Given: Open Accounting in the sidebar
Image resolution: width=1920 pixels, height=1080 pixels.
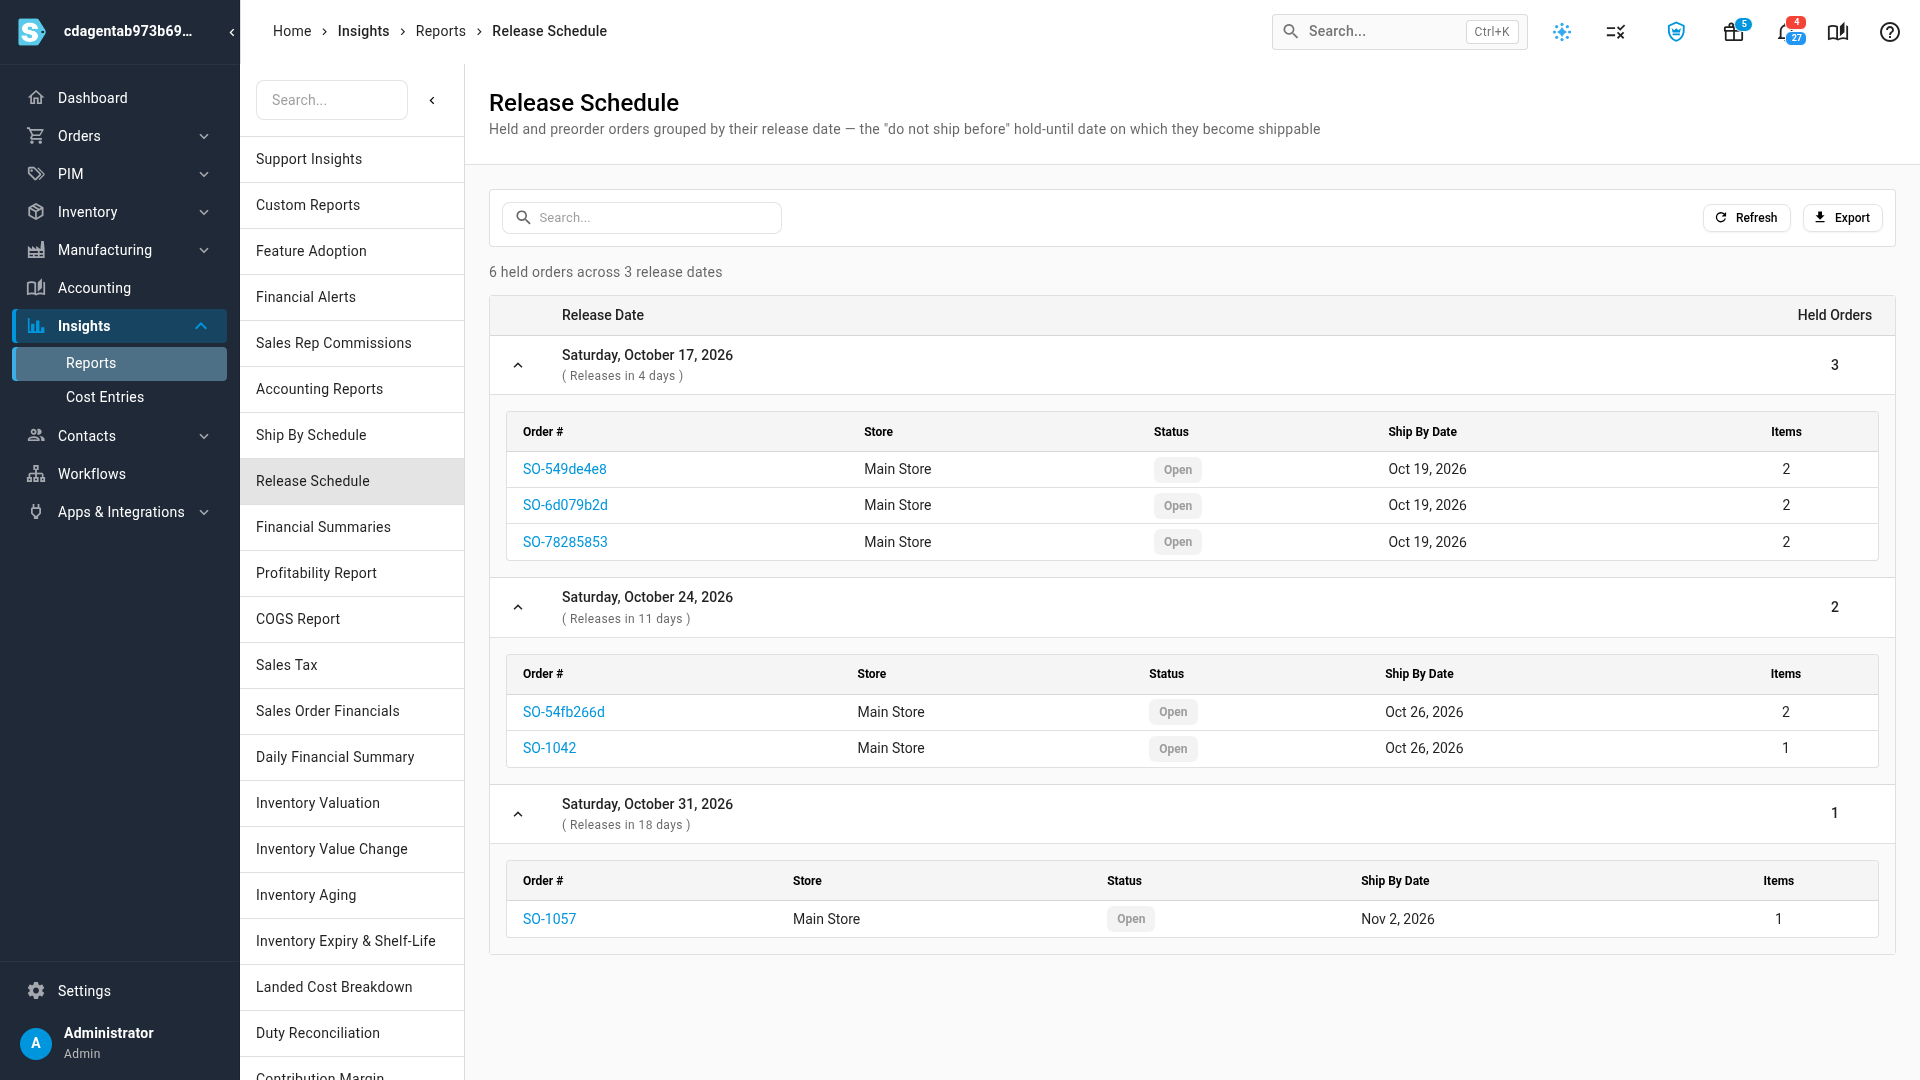Looking at the screenshot, I should (x=120, y=288).
